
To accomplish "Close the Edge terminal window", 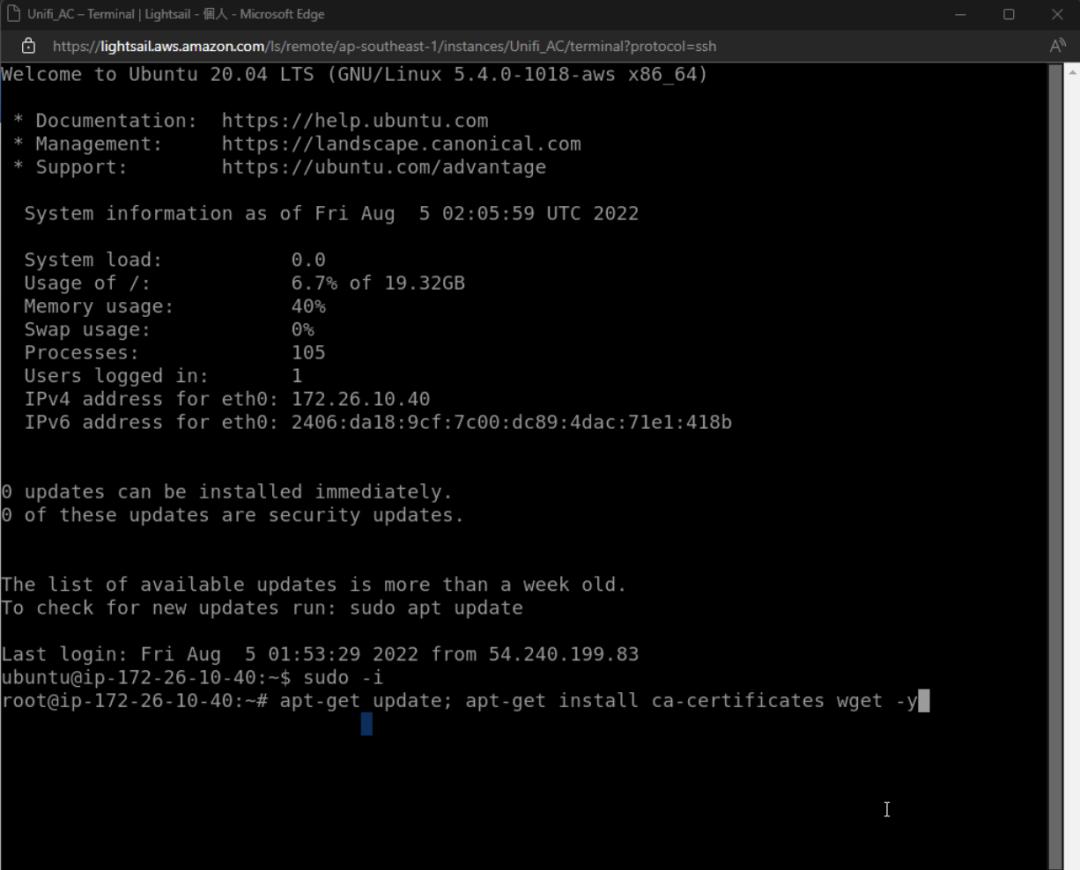I will point(1057,14).
